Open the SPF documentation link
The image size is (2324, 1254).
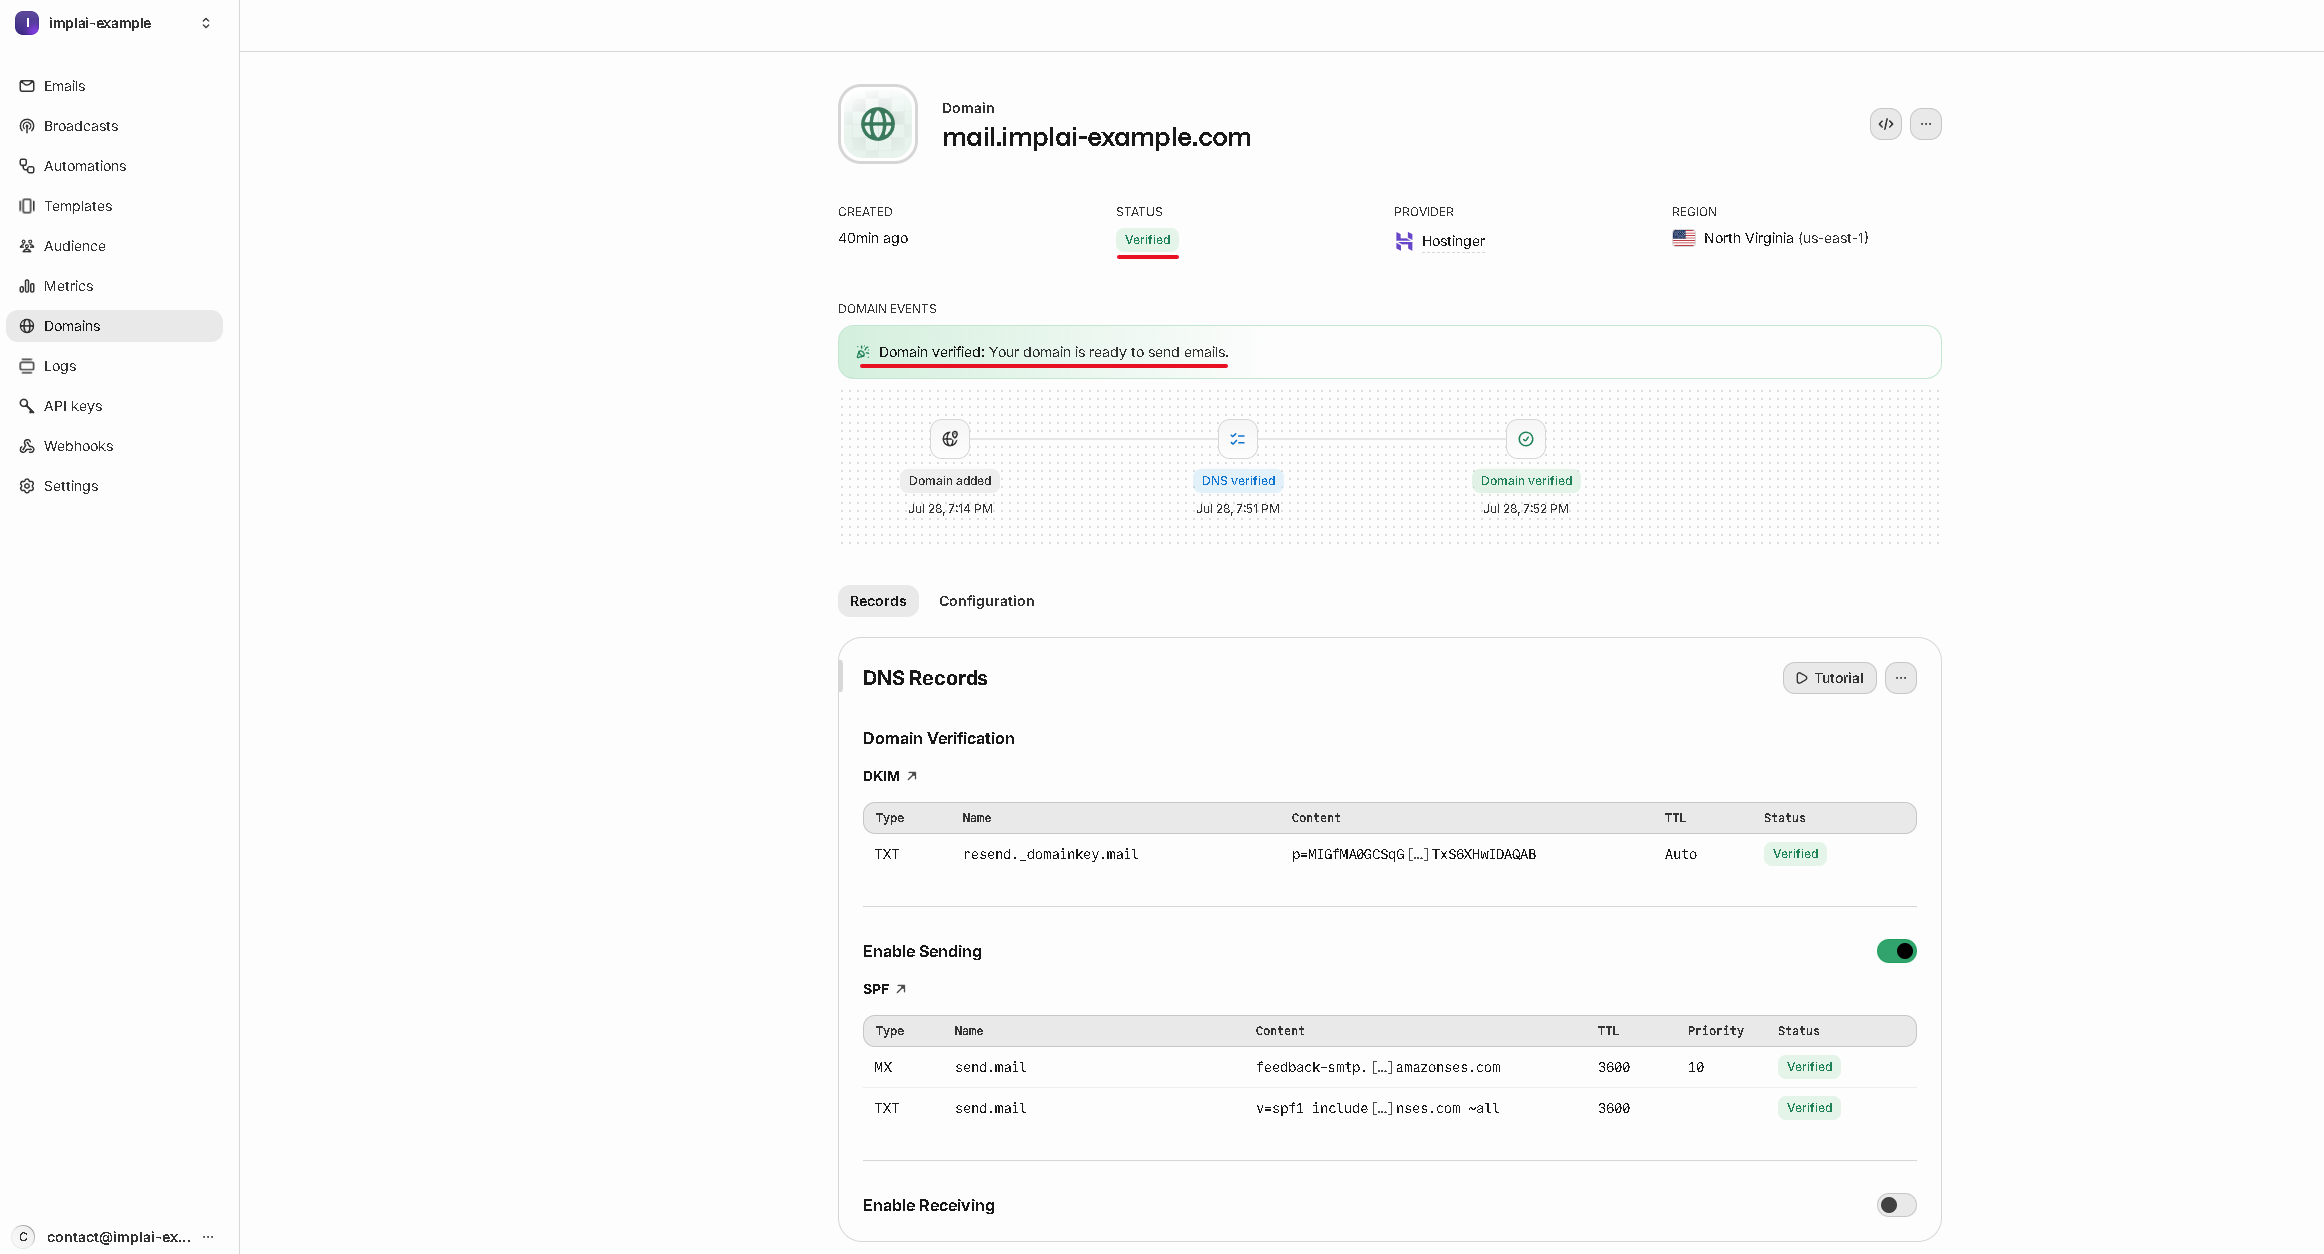pos(884,989)
